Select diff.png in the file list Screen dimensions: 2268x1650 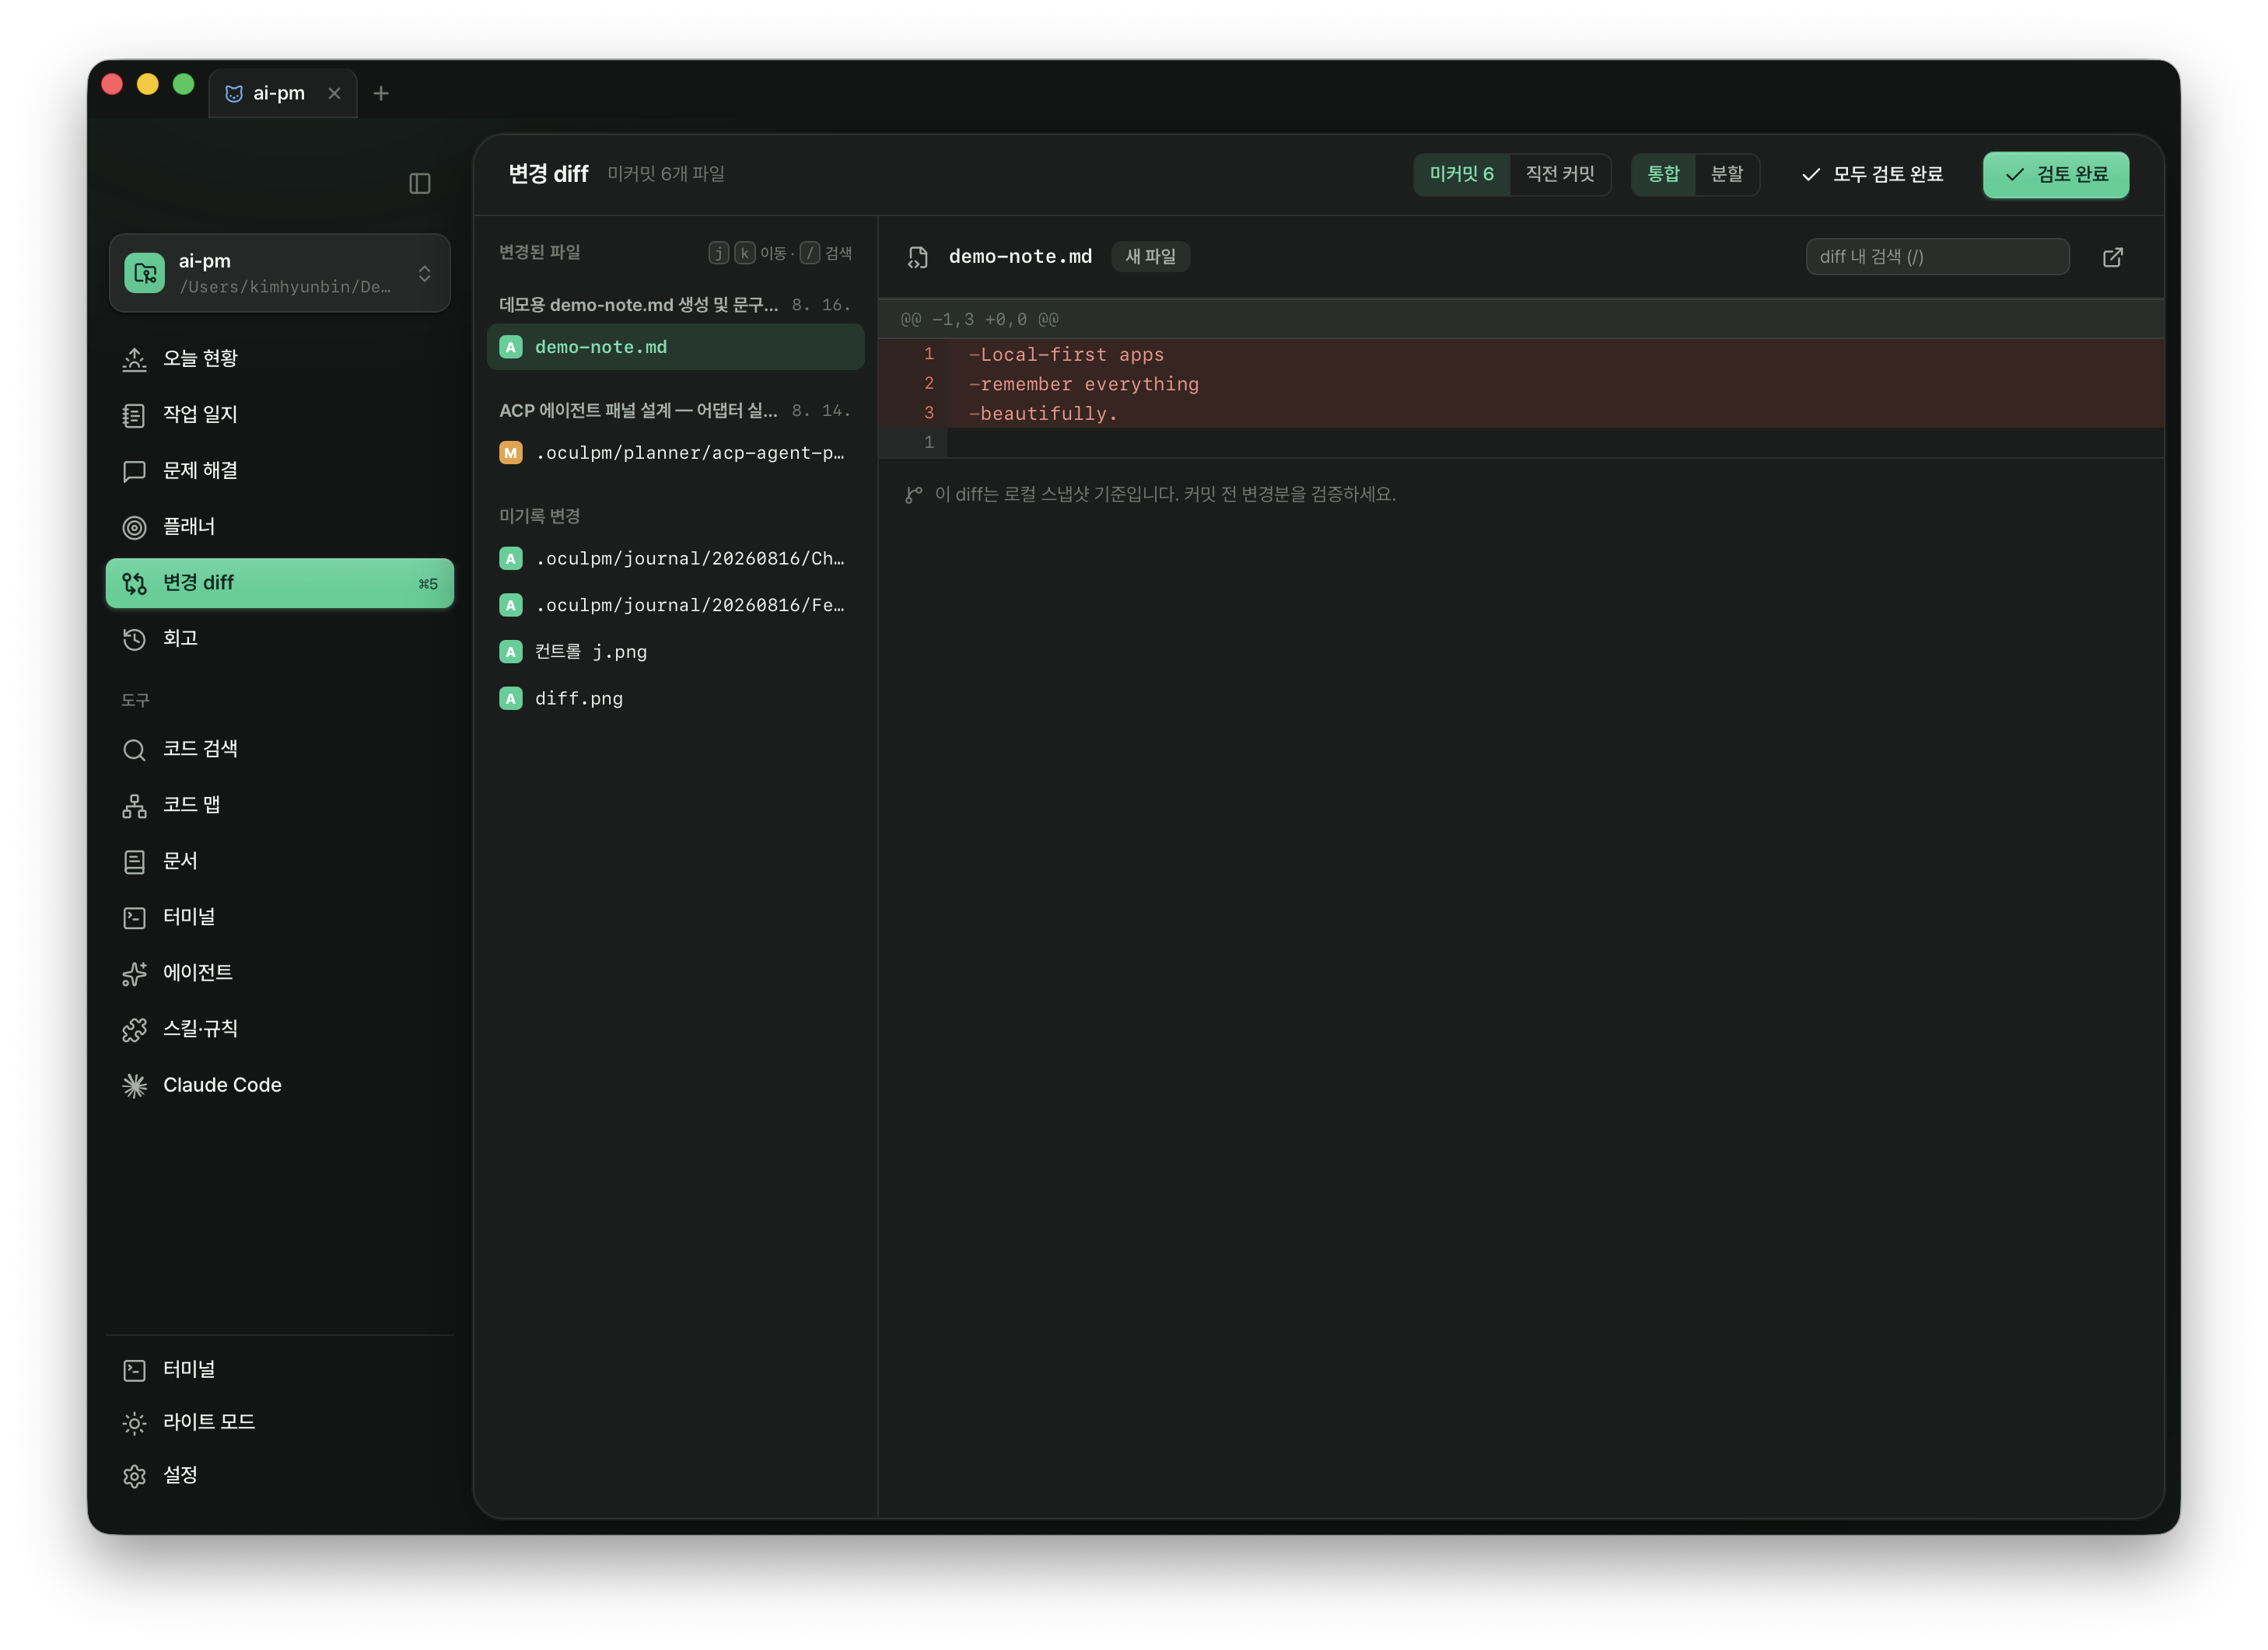675,699
